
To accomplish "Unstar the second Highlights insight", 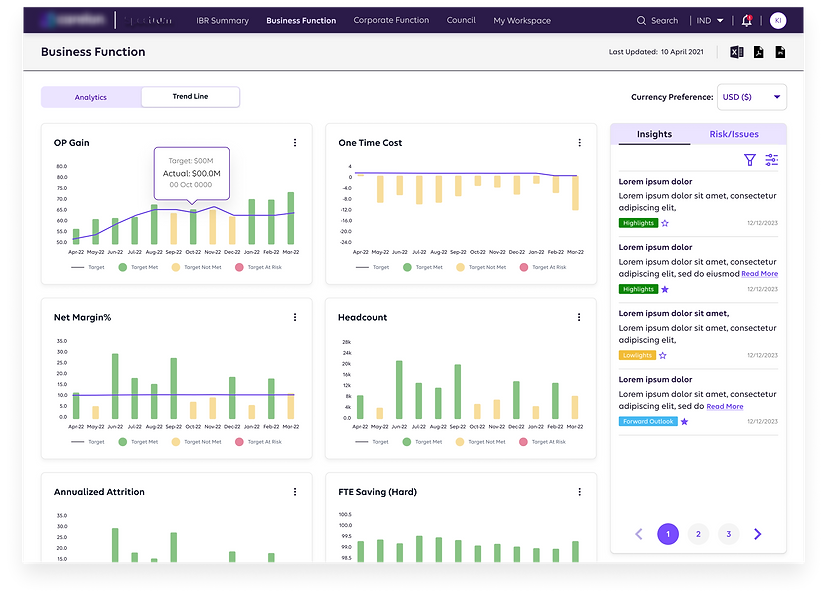I will click(x=665, y=289).
